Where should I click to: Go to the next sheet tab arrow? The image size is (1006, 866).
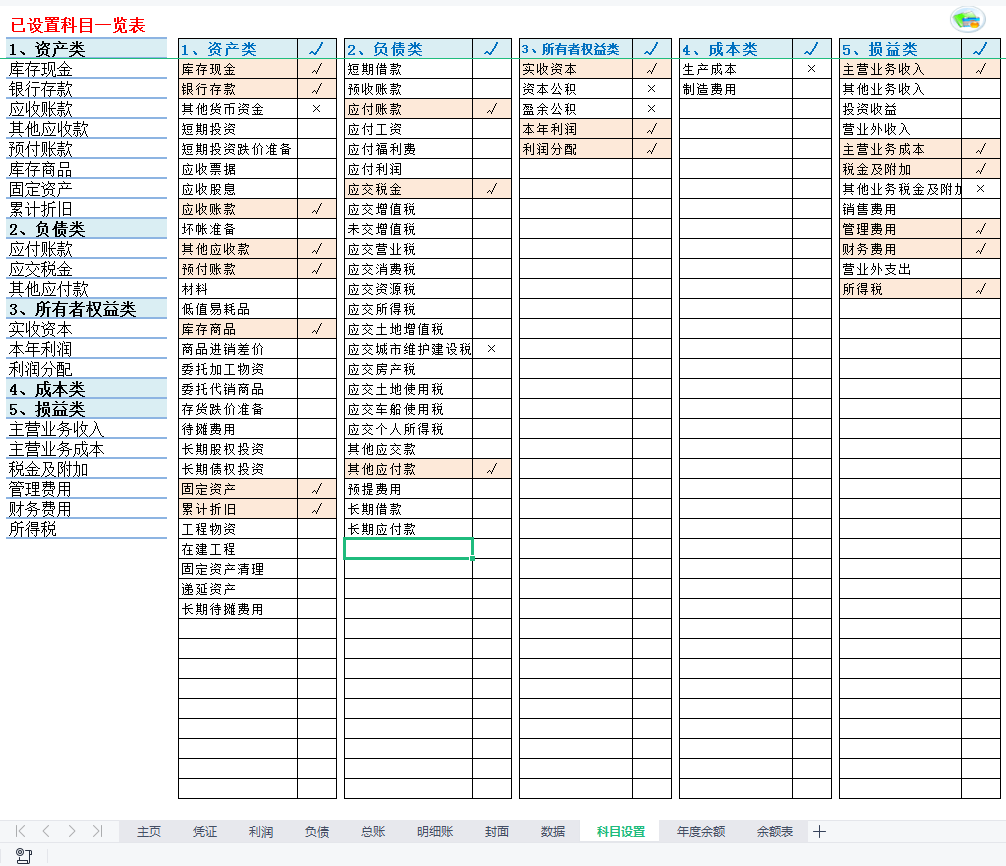(x=72, y=831)
